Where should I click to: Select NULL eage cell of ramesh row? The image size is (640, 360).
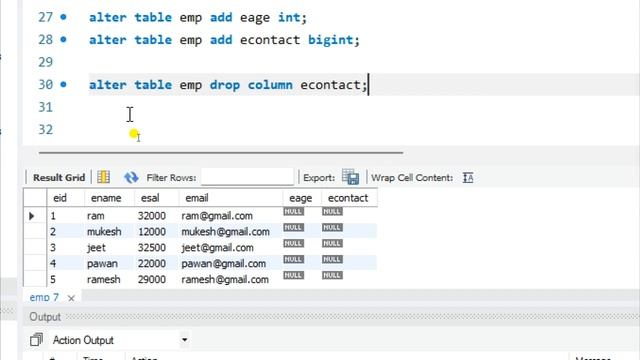point(293,275)
